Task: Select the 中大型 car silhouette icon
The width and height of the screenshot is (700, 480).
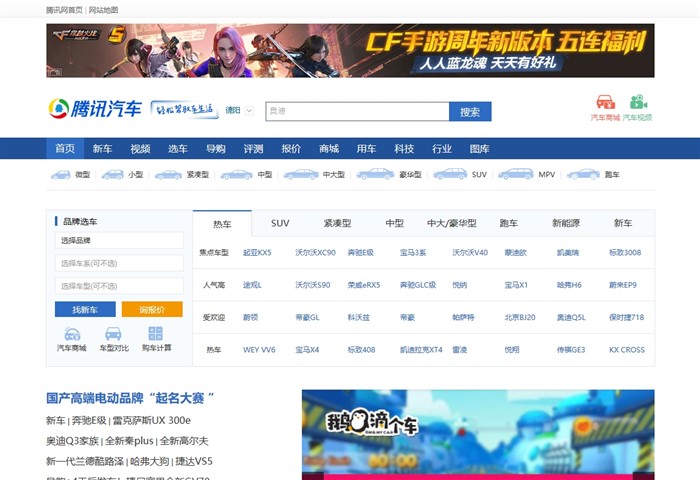Action: tap(301, 175)
